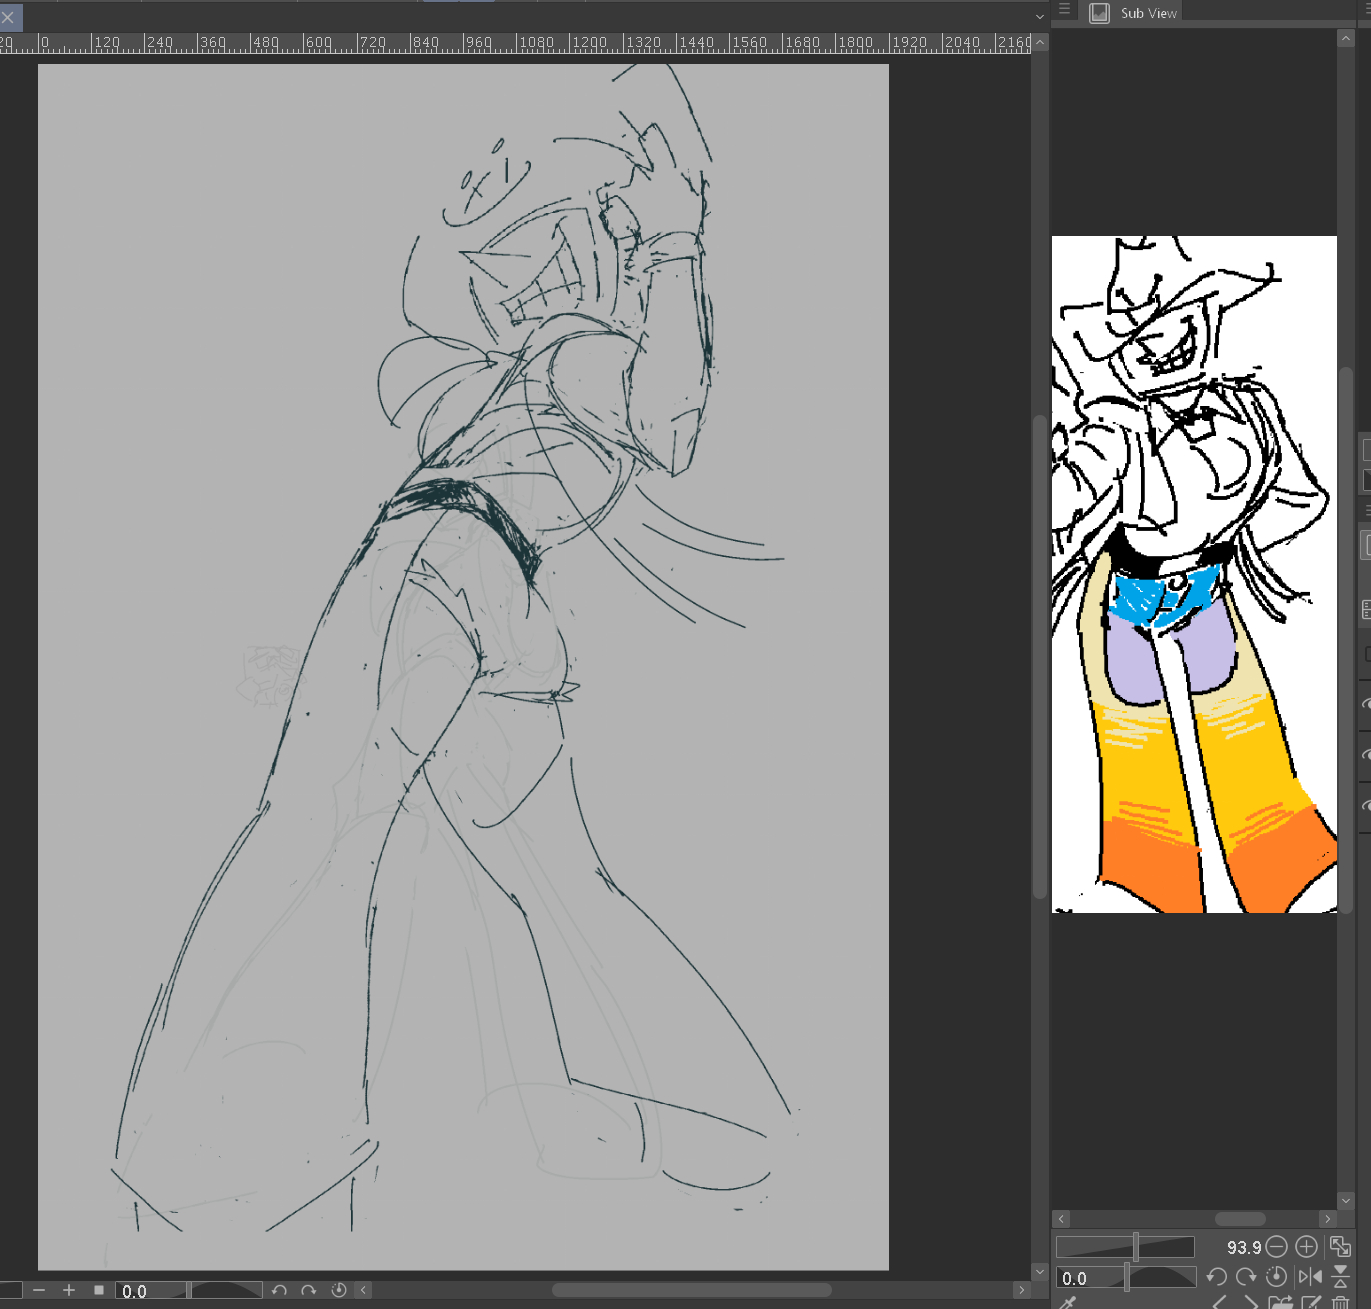The width and height of the screenshot is (1371, 1309).
Task: Click the Sub View zoom slider
Action: [1125, 1247]
